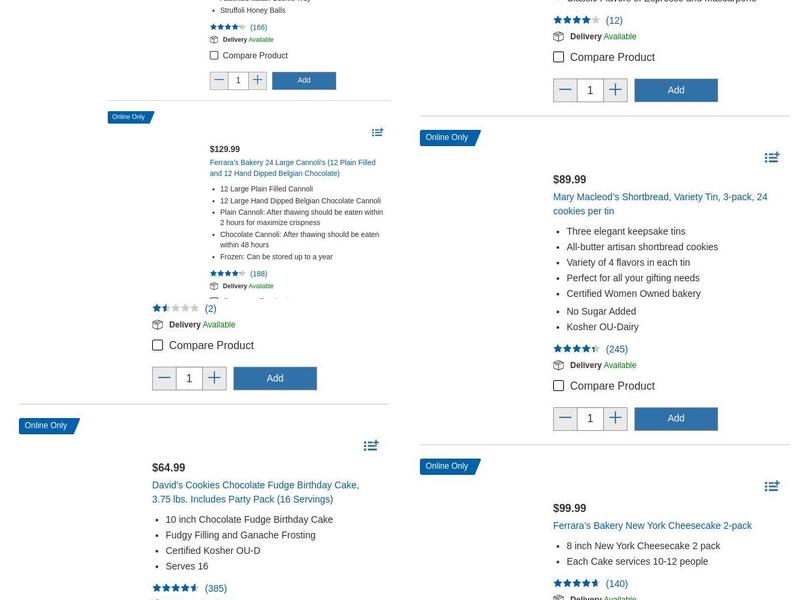This screenshot has width=800, height=600.
Task: Add Mary Macleod's Shortbread to list icon
Action: (x=772, y=157)
